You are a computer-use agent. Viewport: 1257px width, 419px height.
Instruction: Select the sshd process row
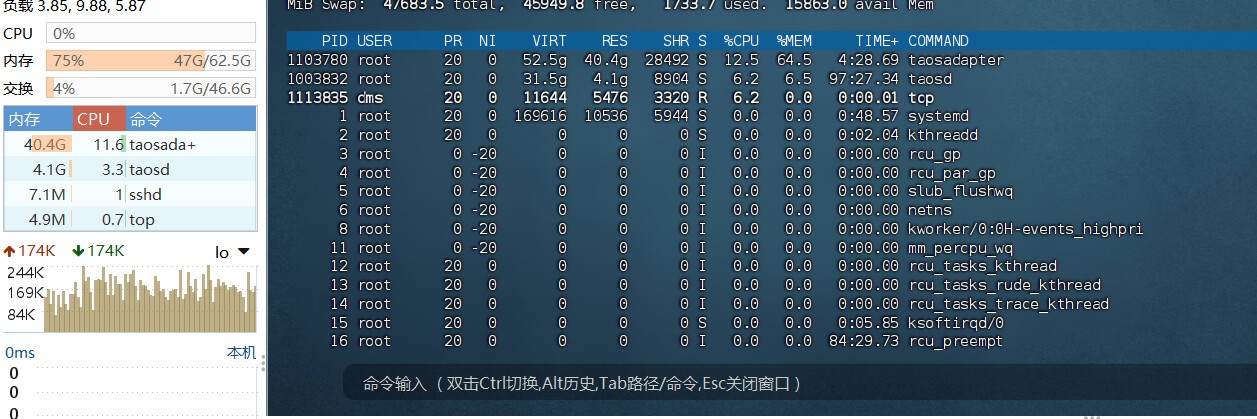tap(130, 195)
